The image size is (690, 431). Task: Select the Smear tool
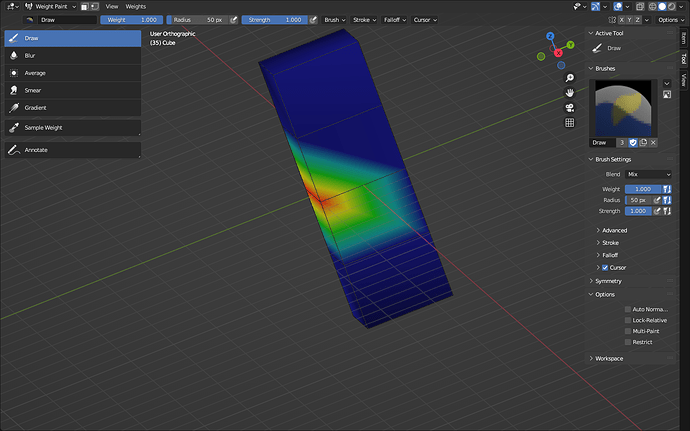(x=73, y=90)
